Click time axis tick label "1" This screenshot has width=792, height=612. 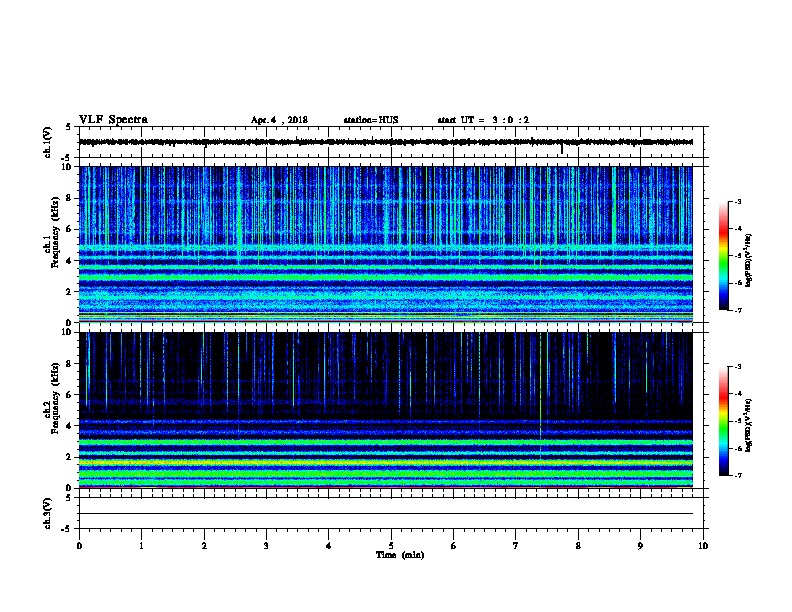(x=141, y=546)
